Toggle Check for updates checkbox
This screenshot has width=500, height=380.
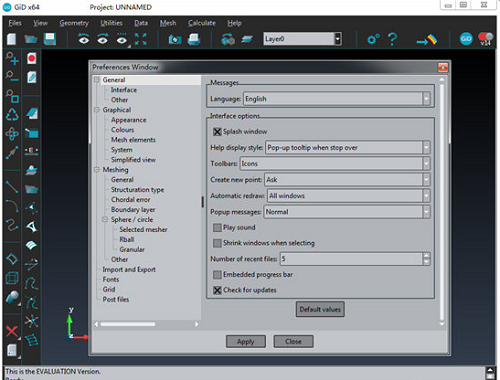217,290
